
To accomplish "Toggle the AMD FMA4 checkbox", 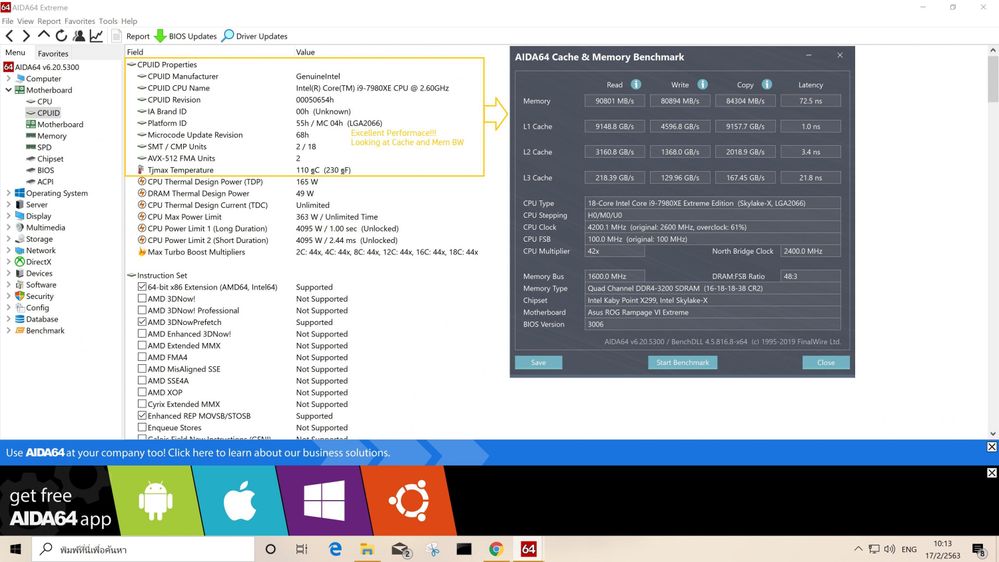I will 142,357.
